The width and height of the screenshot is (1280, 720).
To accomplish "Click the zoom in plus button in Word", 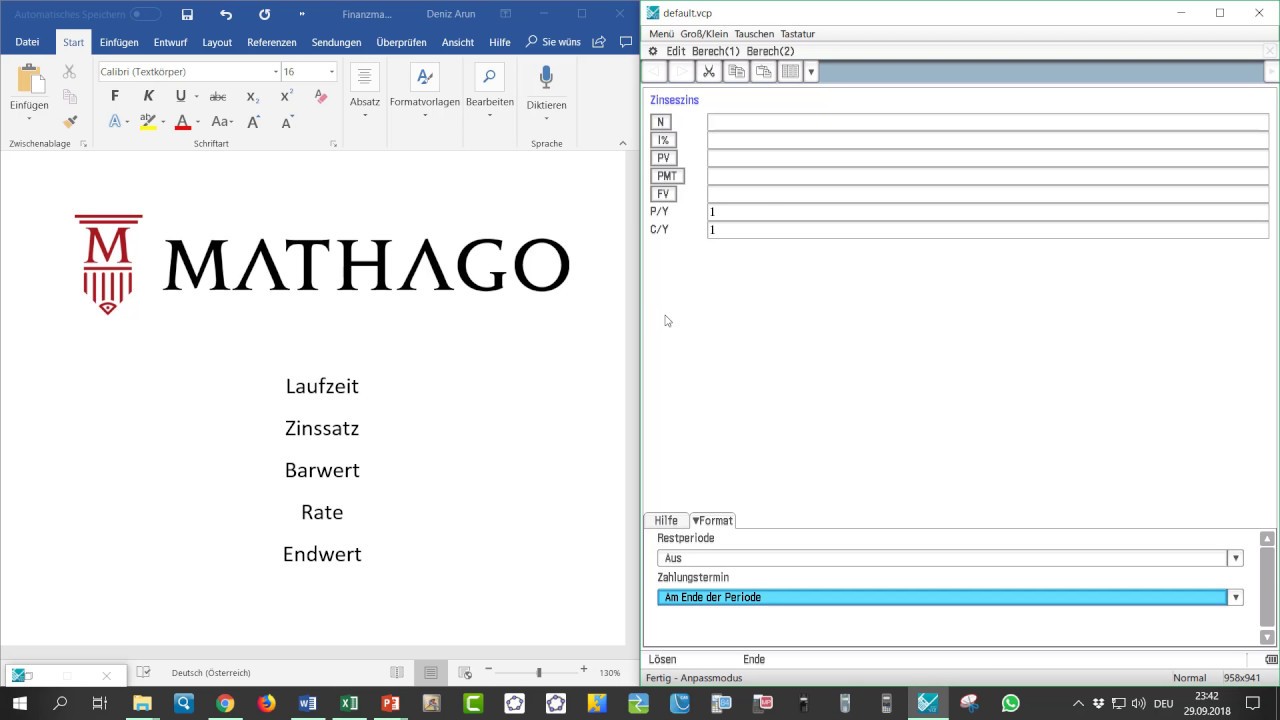I will click(584, 670).
